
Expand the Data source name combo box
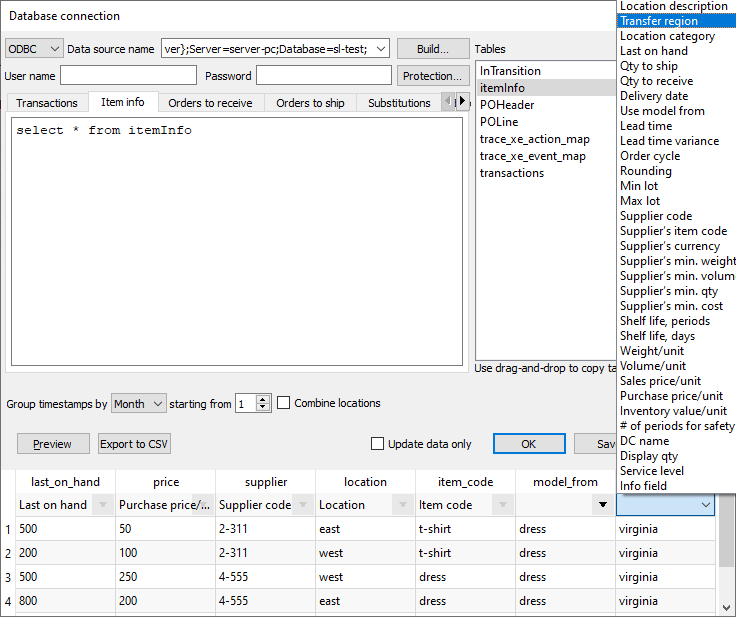[380, 49]
